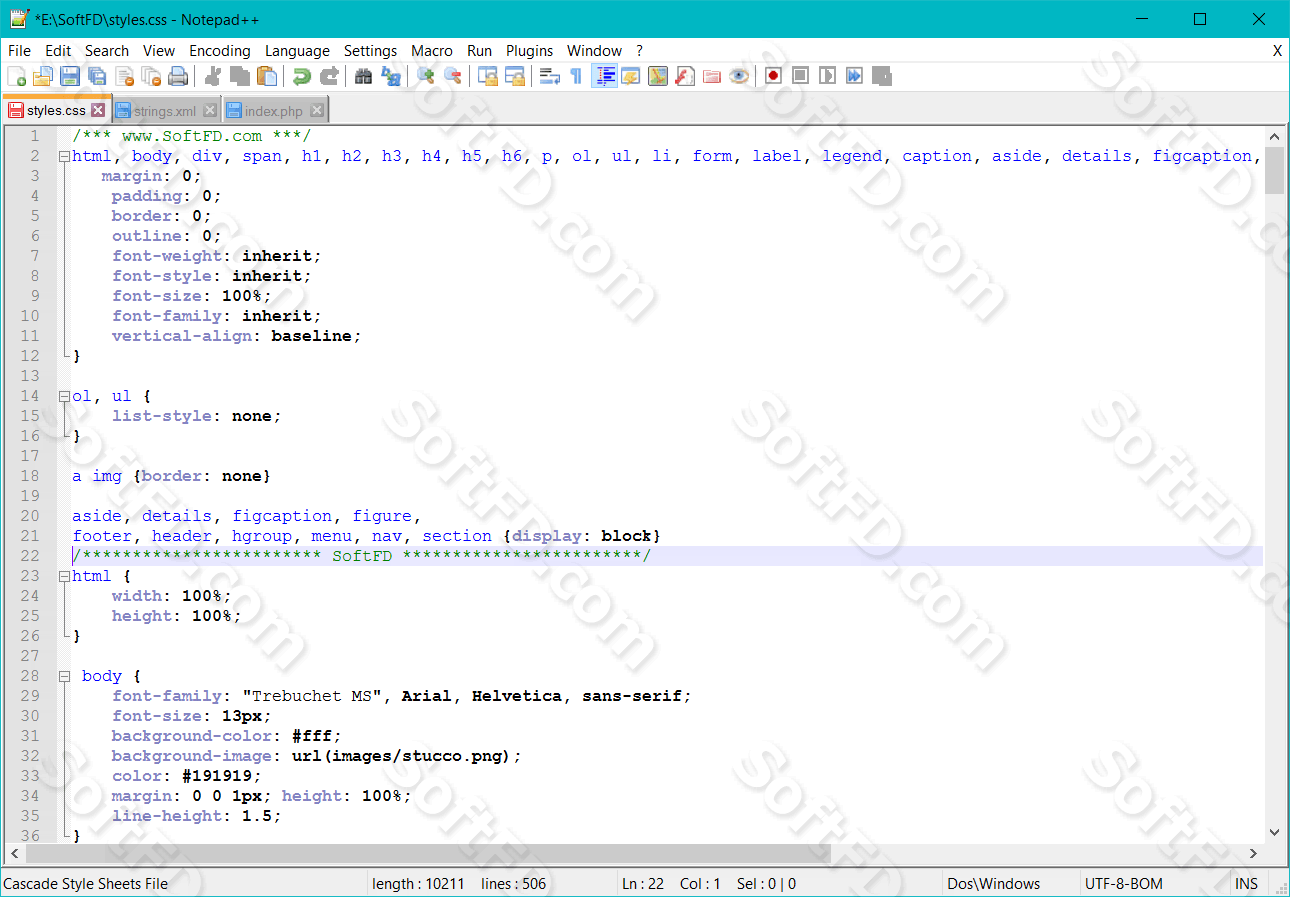Cut selection using the scissors icon
Screen dimensions: 1290x897
[212, 76]
